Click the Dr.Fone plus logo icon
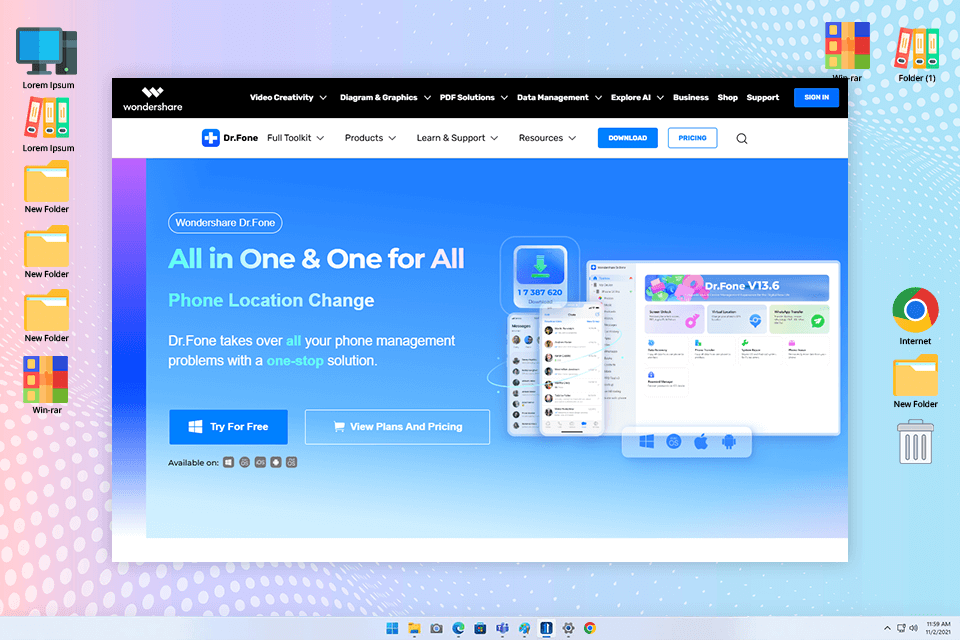The height and width of the screenshot is (640, 960). click(x=211, y=138)
